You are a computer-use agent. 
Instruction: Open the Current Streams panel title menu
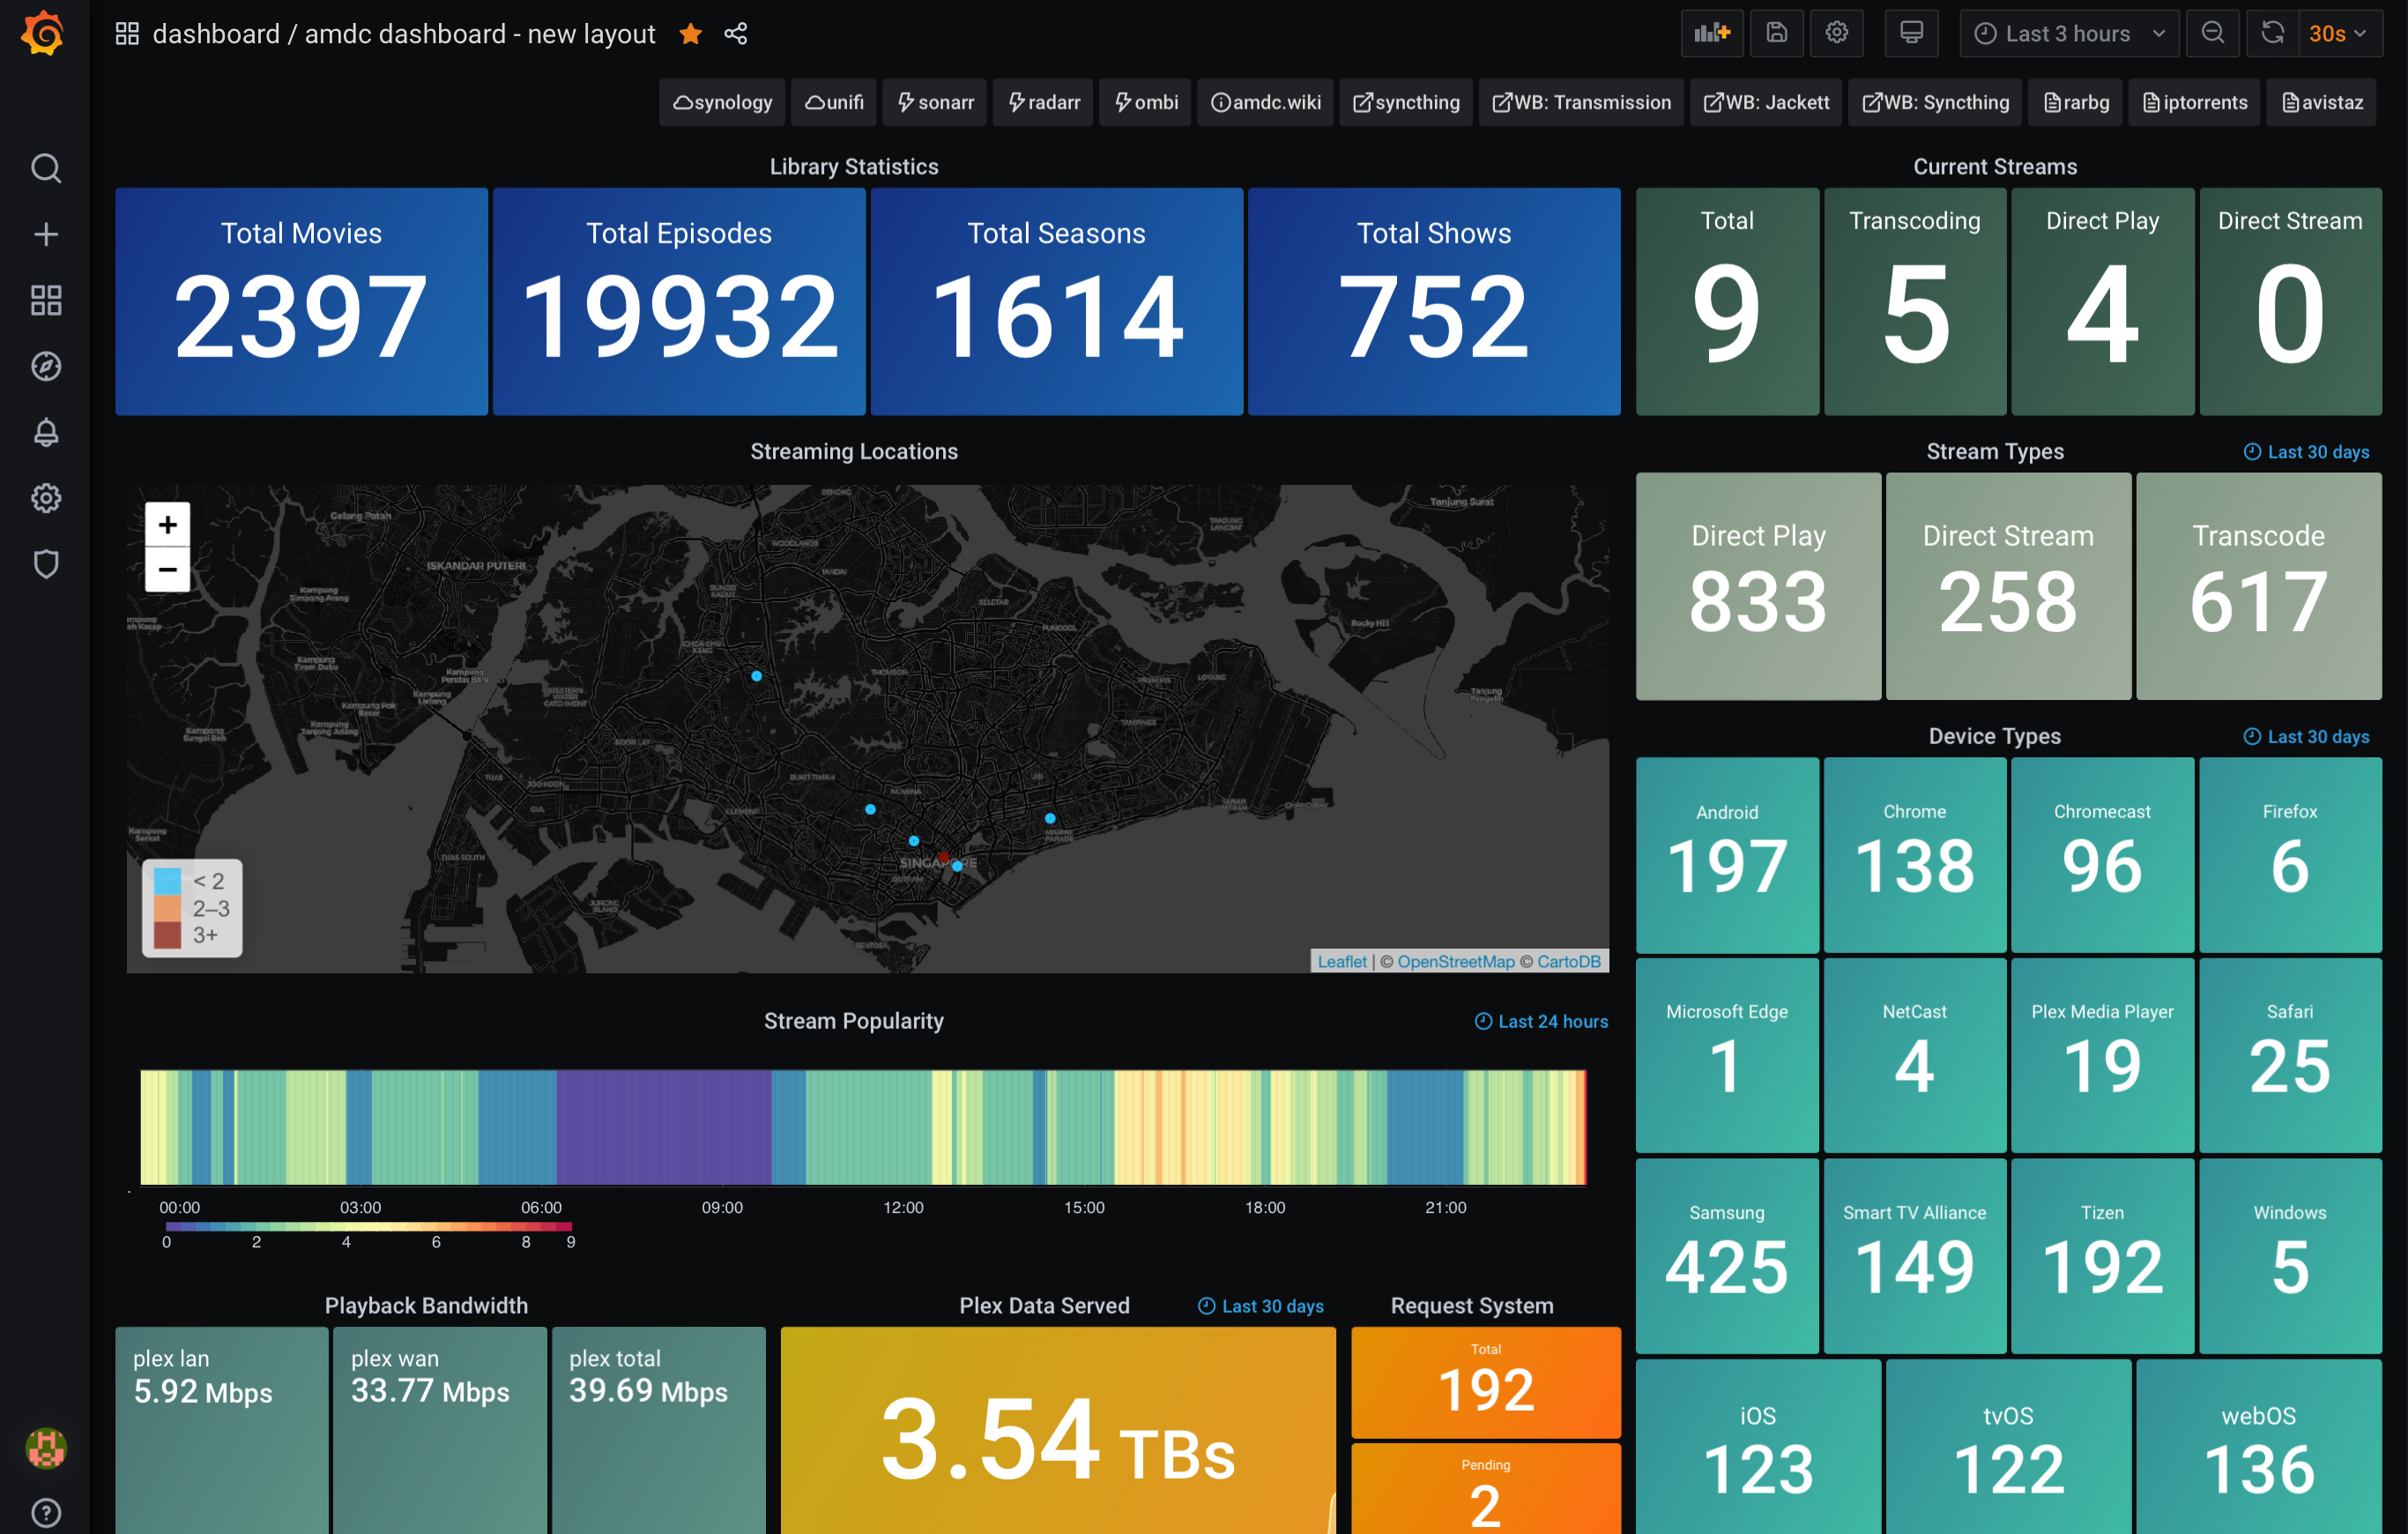1995,167
